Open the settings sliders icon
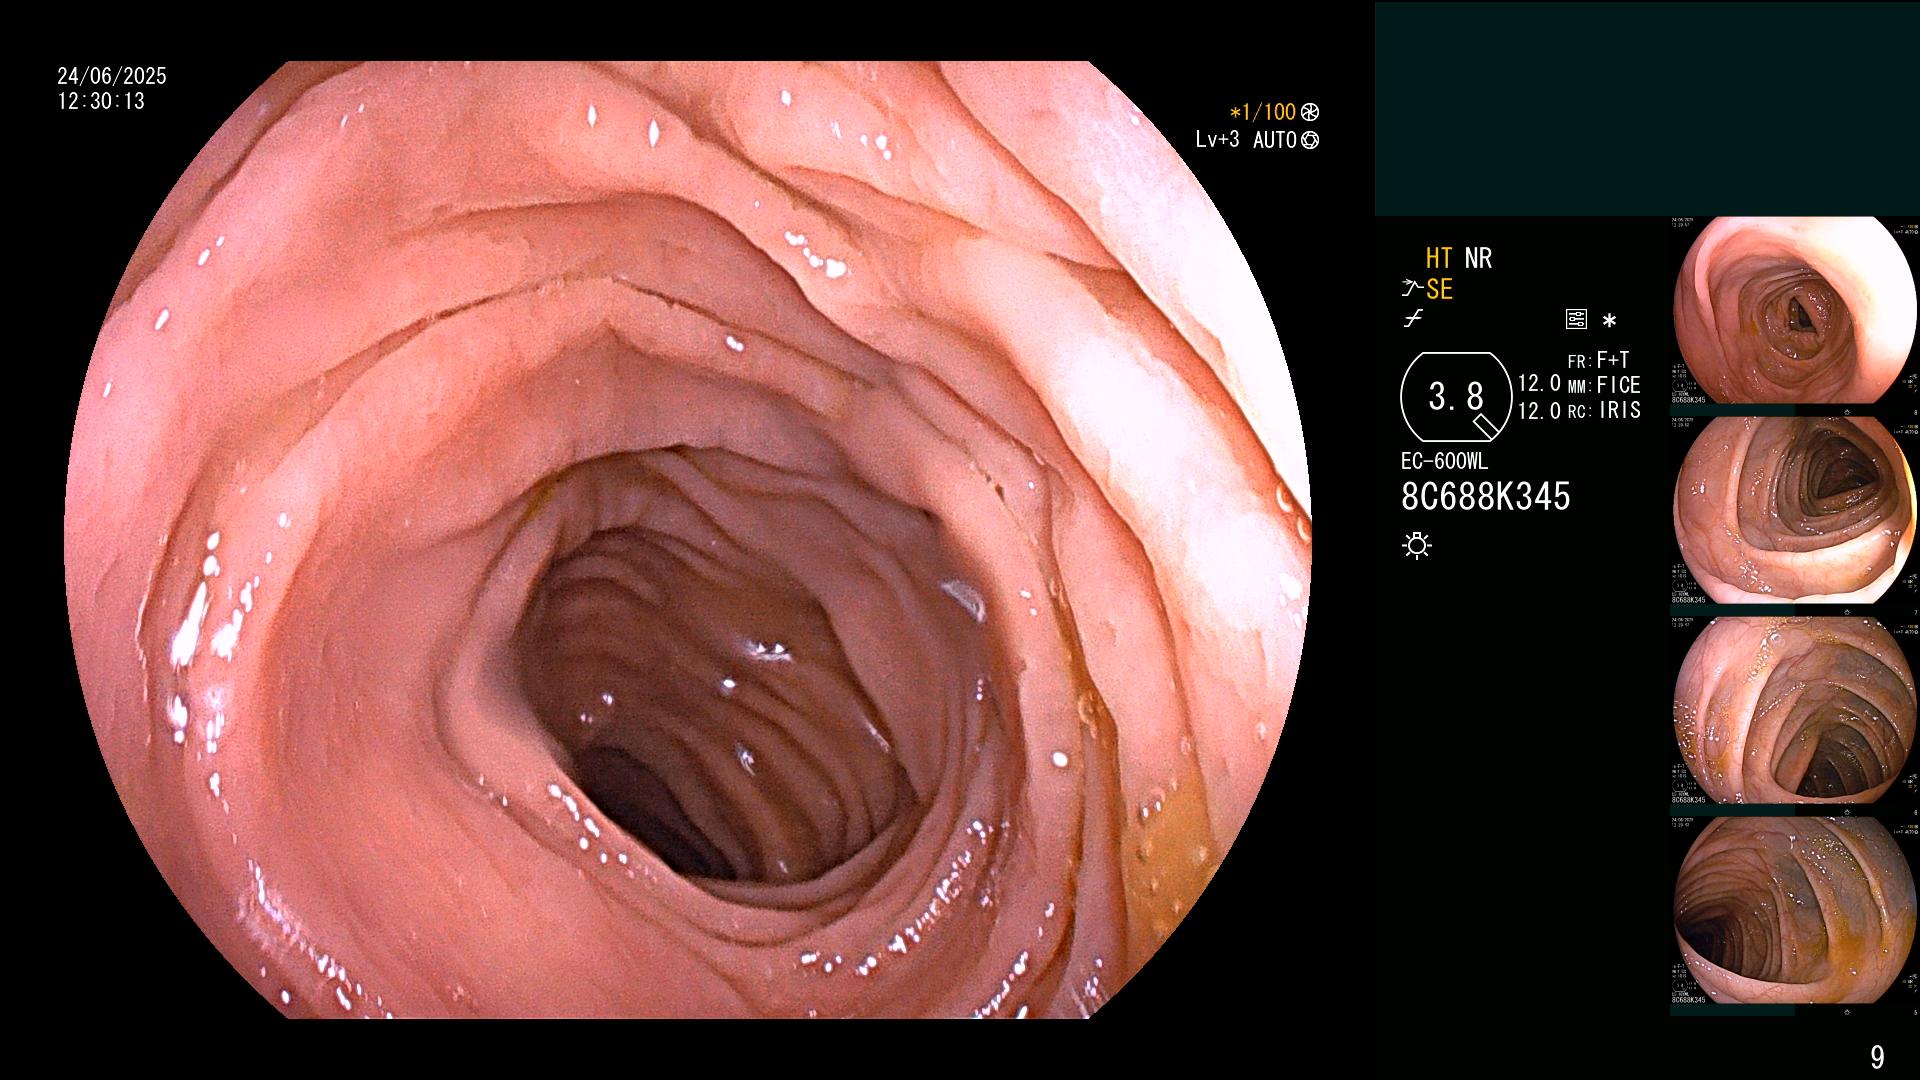 coord(1576,320)
